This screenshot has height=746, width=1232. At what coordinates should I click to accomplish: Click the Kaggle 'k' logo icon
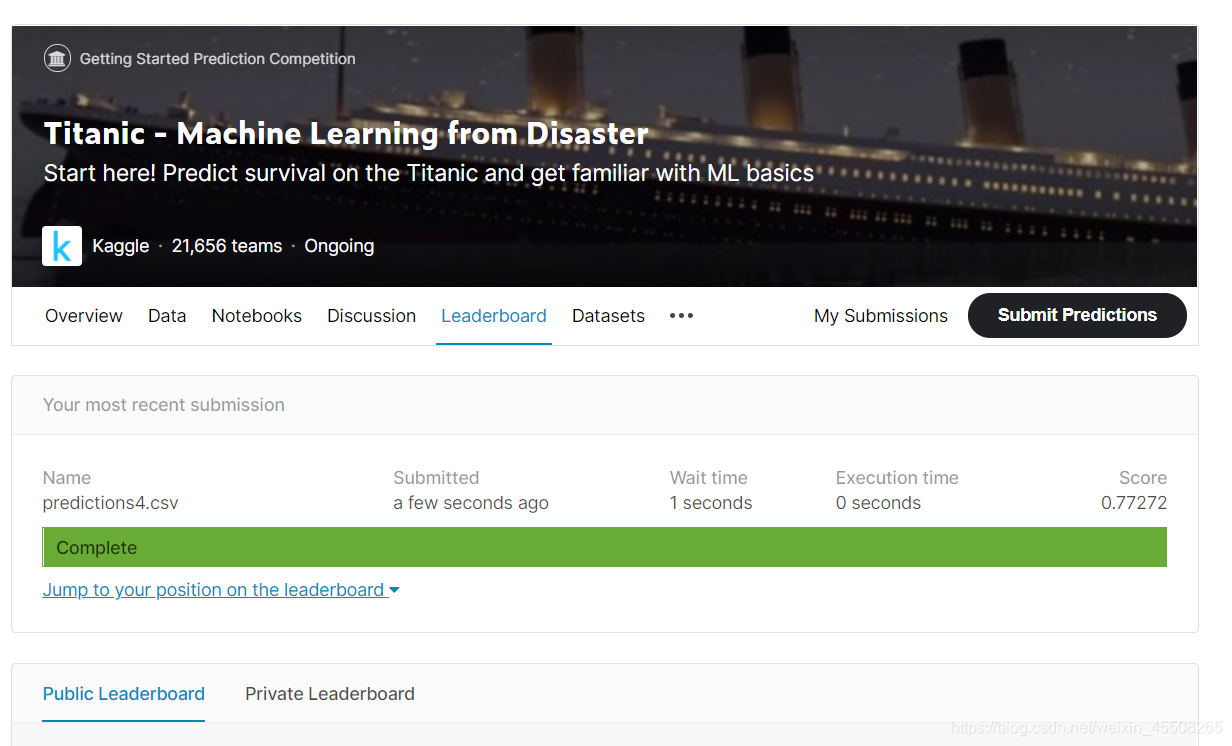tap(62, 246)
